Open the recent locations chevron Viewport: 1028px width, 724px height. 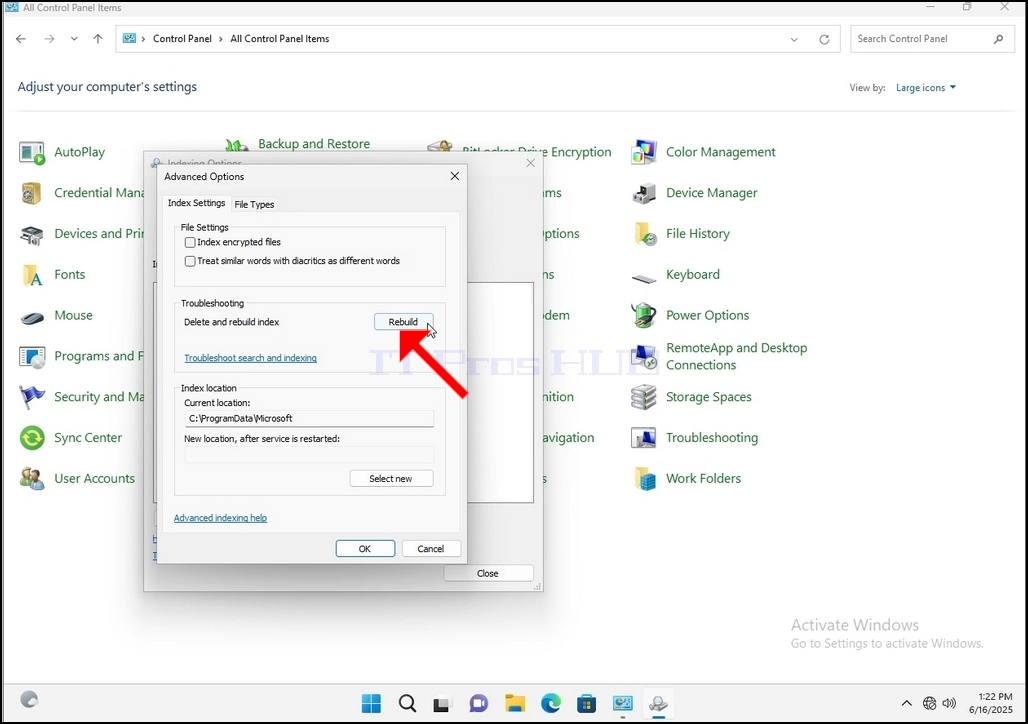click(74, 39)
